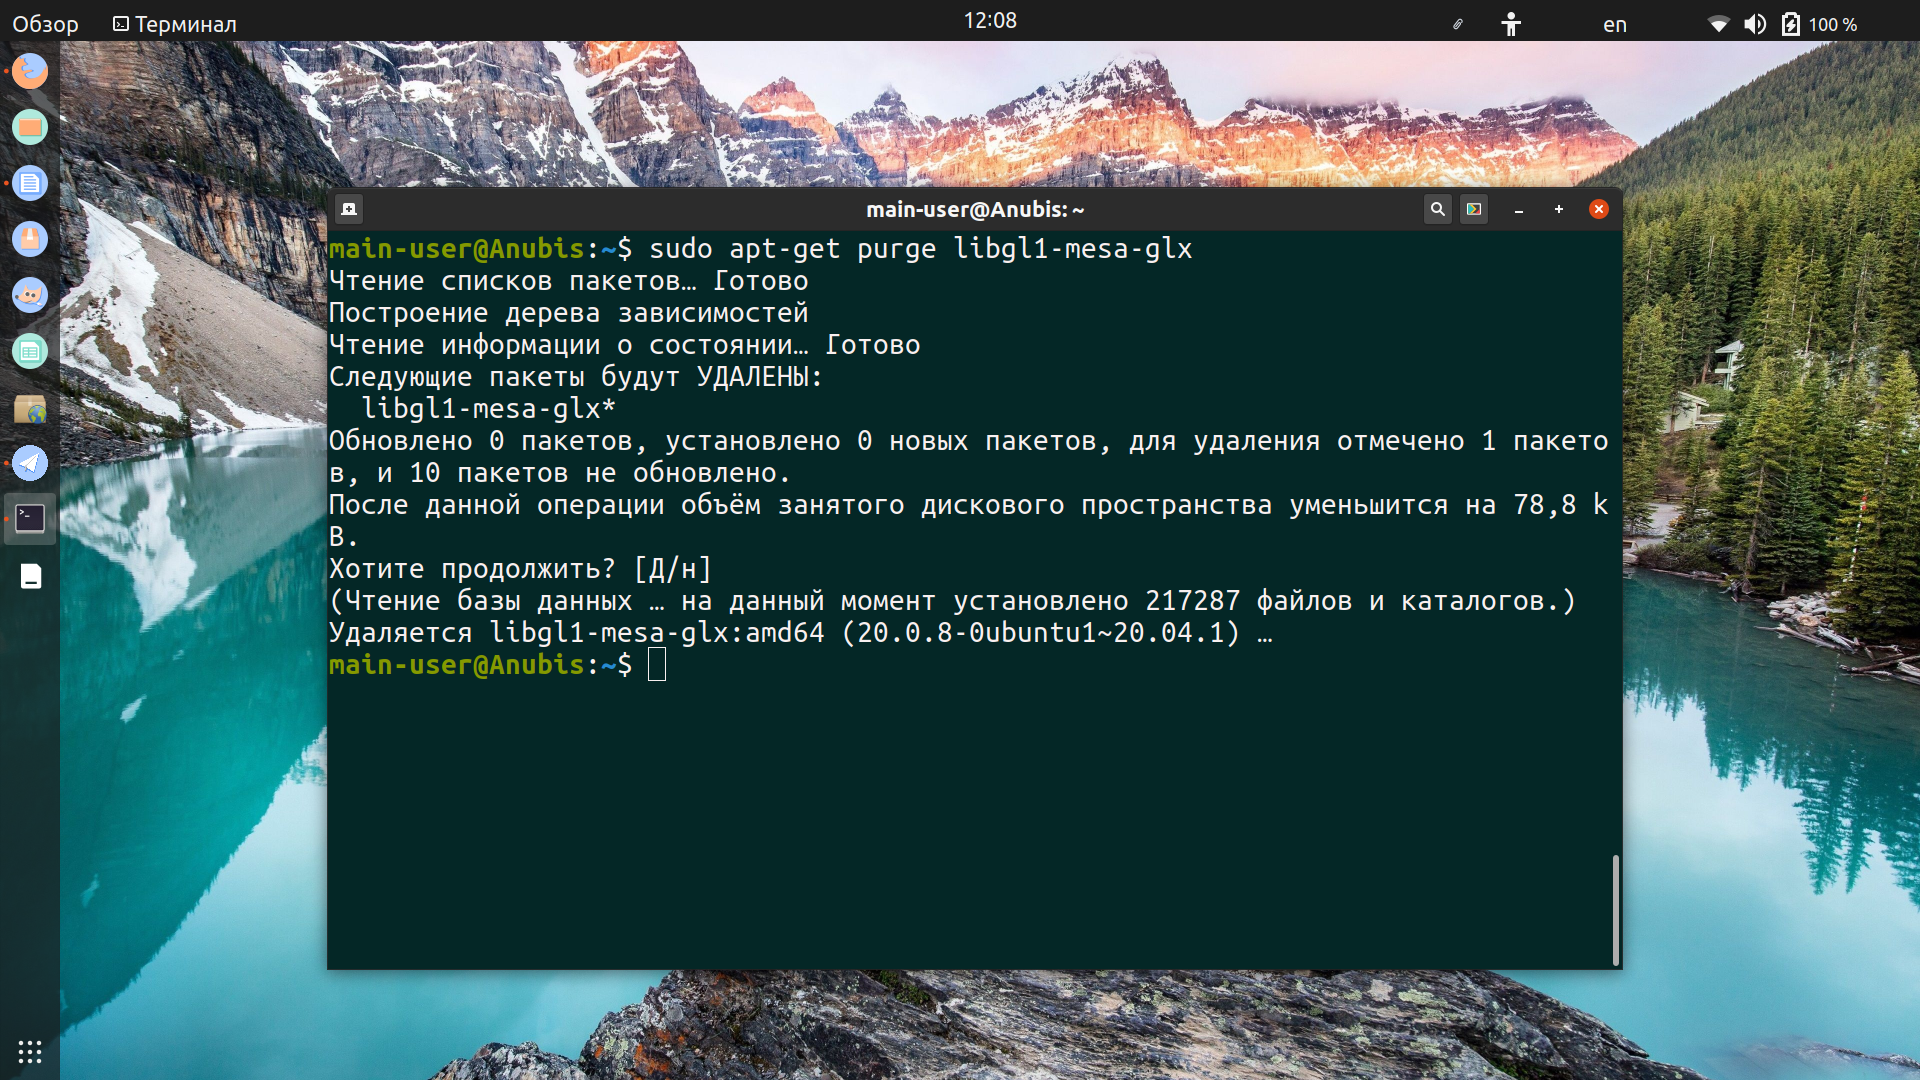This screenshot has height=1080, width=1920.
Task: Click the line 'Построение дерева зависимостей'
Action: [568, 313]
